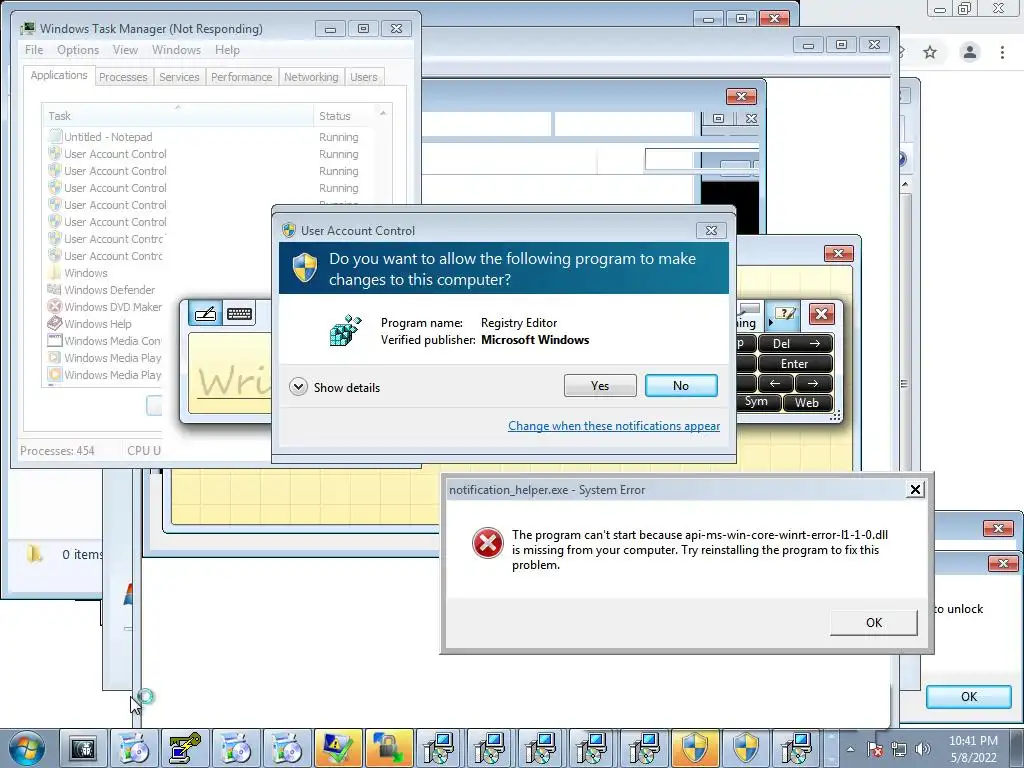This screenshot has height=768, width=1024.
Task: Open the keys-and-computer taskbar icon
Action: pyautogui.click(x=185, y=748)
